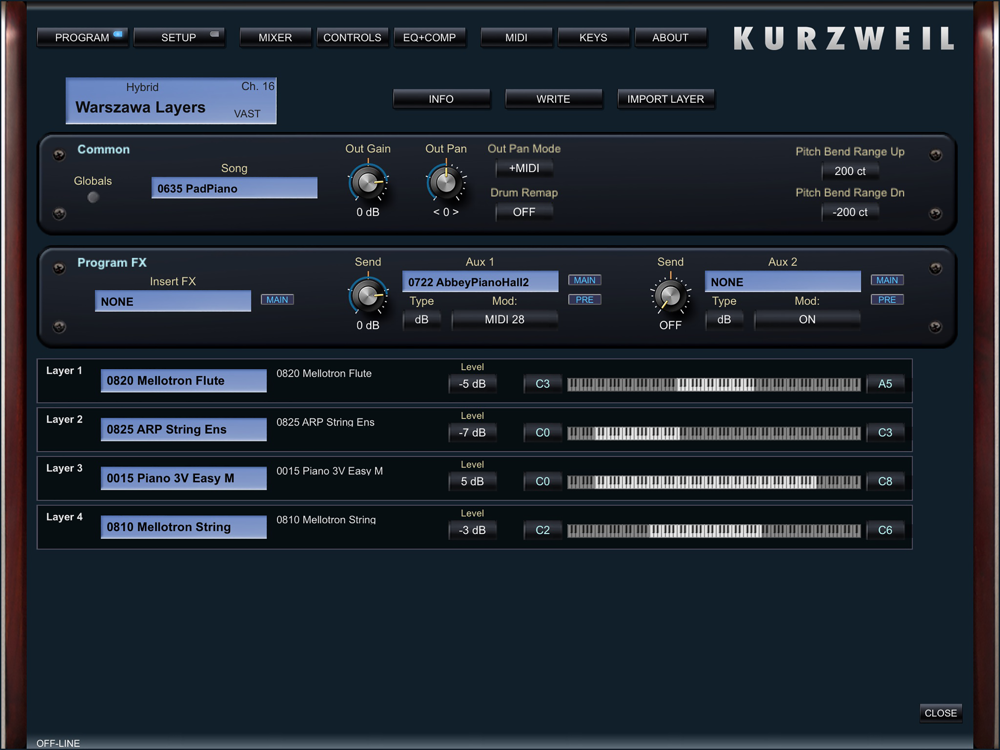Click Layer 2 keyboard range strip
Viewport: 1000px width, 750px height.
(x=714, y=433)
